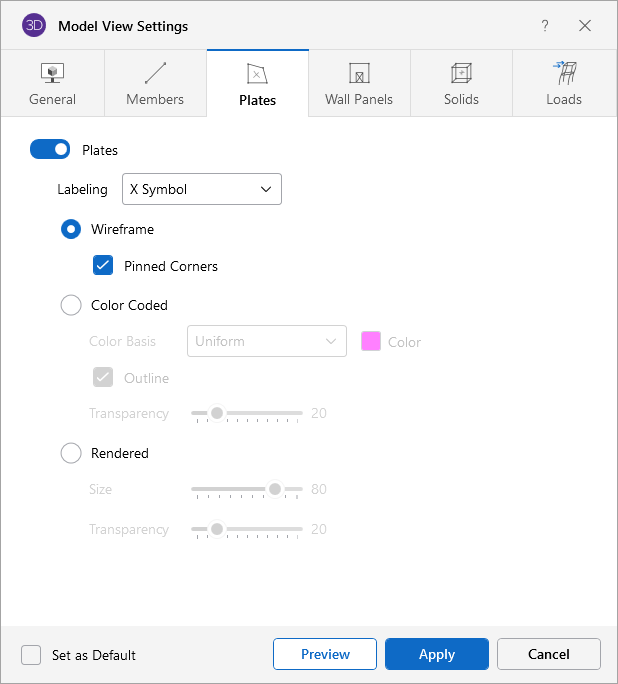Uncheck the Pinned Corners checkbox
The image size is (618, 684).
103,265
